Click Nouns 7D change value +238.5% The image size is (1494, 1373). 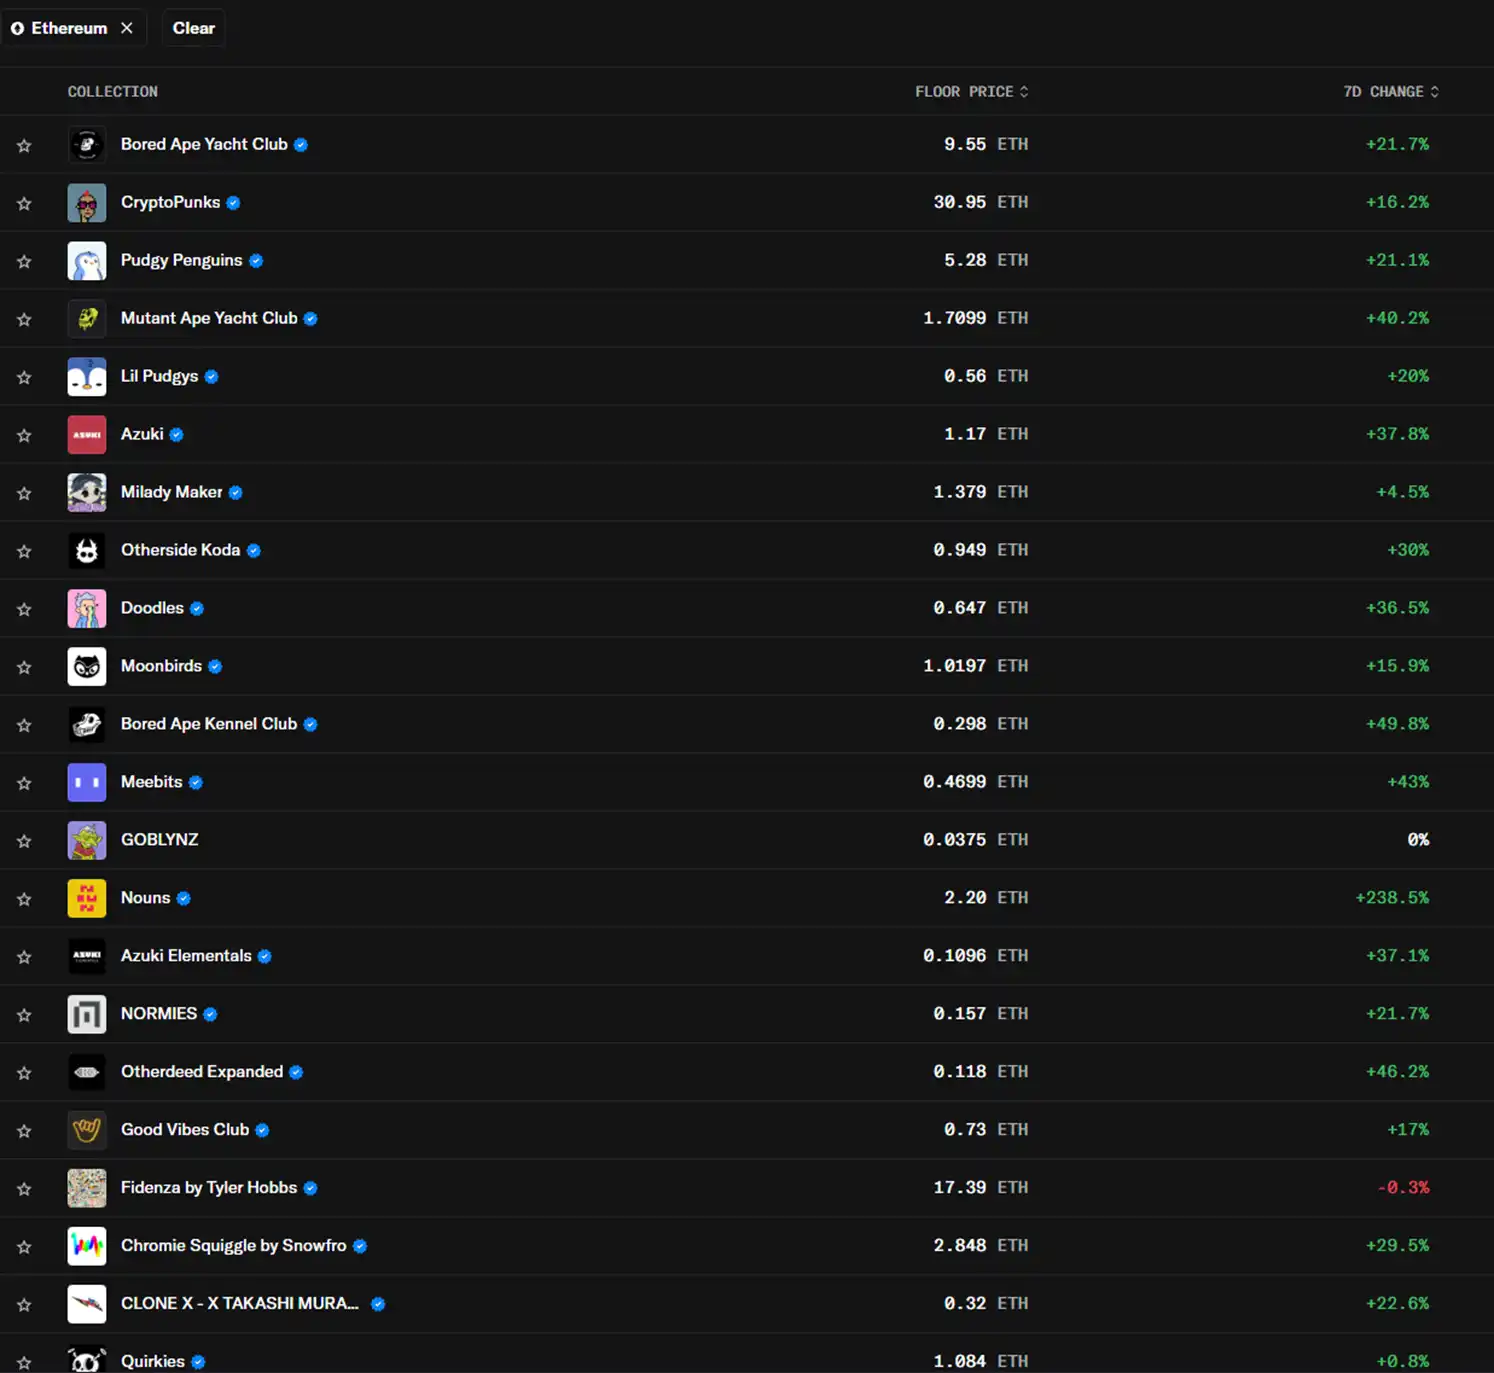click(1392, 898)
